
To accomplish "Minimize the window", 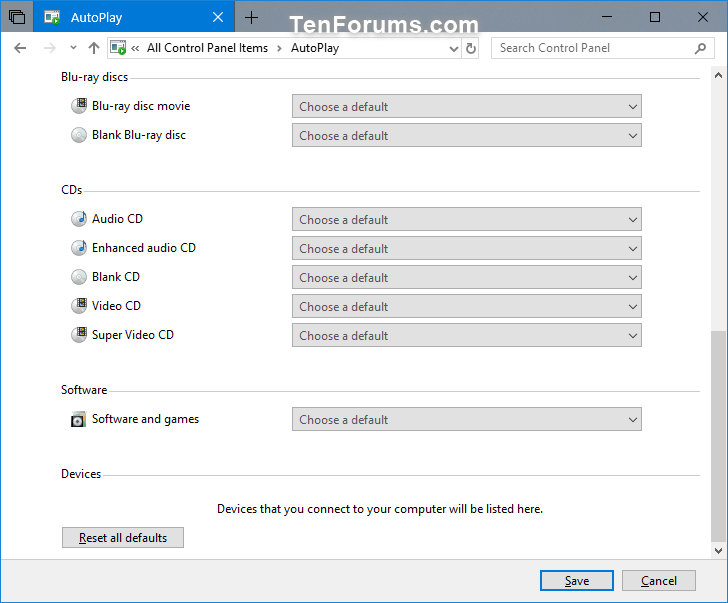I will point(607,17).
